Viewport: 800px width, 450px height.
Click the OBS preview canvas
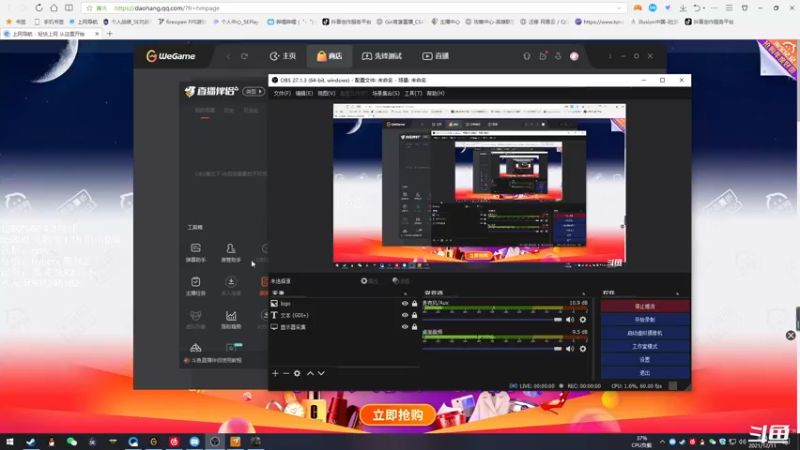pyautogui.click(x=479, y=186)
